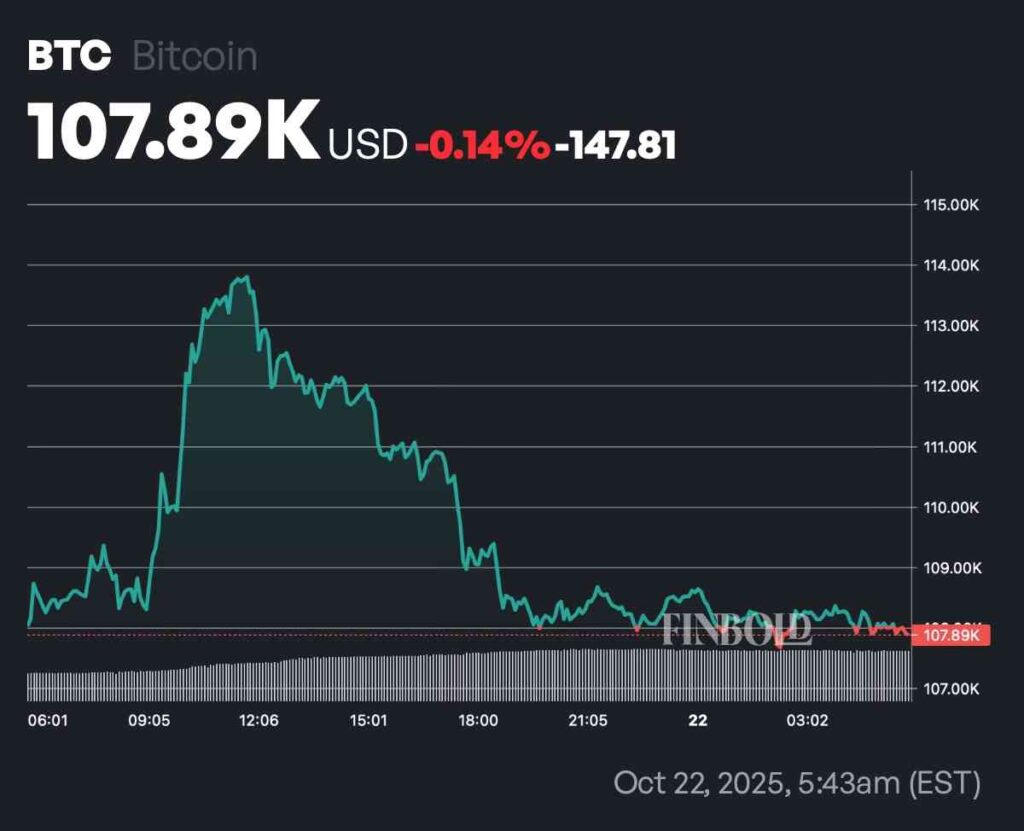Viewport: 1024px width, 831px height.
Task: Click the BTC ticker symbol
Action: [x=69, y=56]
